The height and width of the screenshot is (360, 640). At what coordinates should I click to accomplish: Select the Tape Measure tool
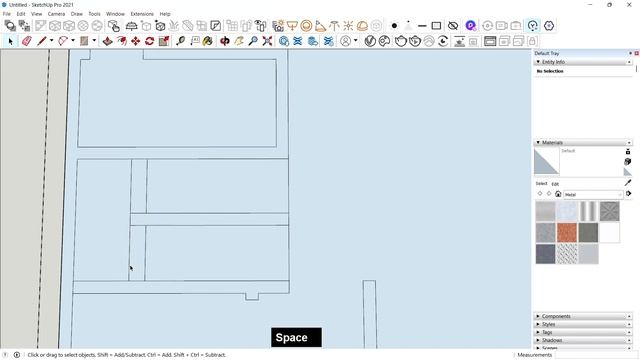point(180,41)
